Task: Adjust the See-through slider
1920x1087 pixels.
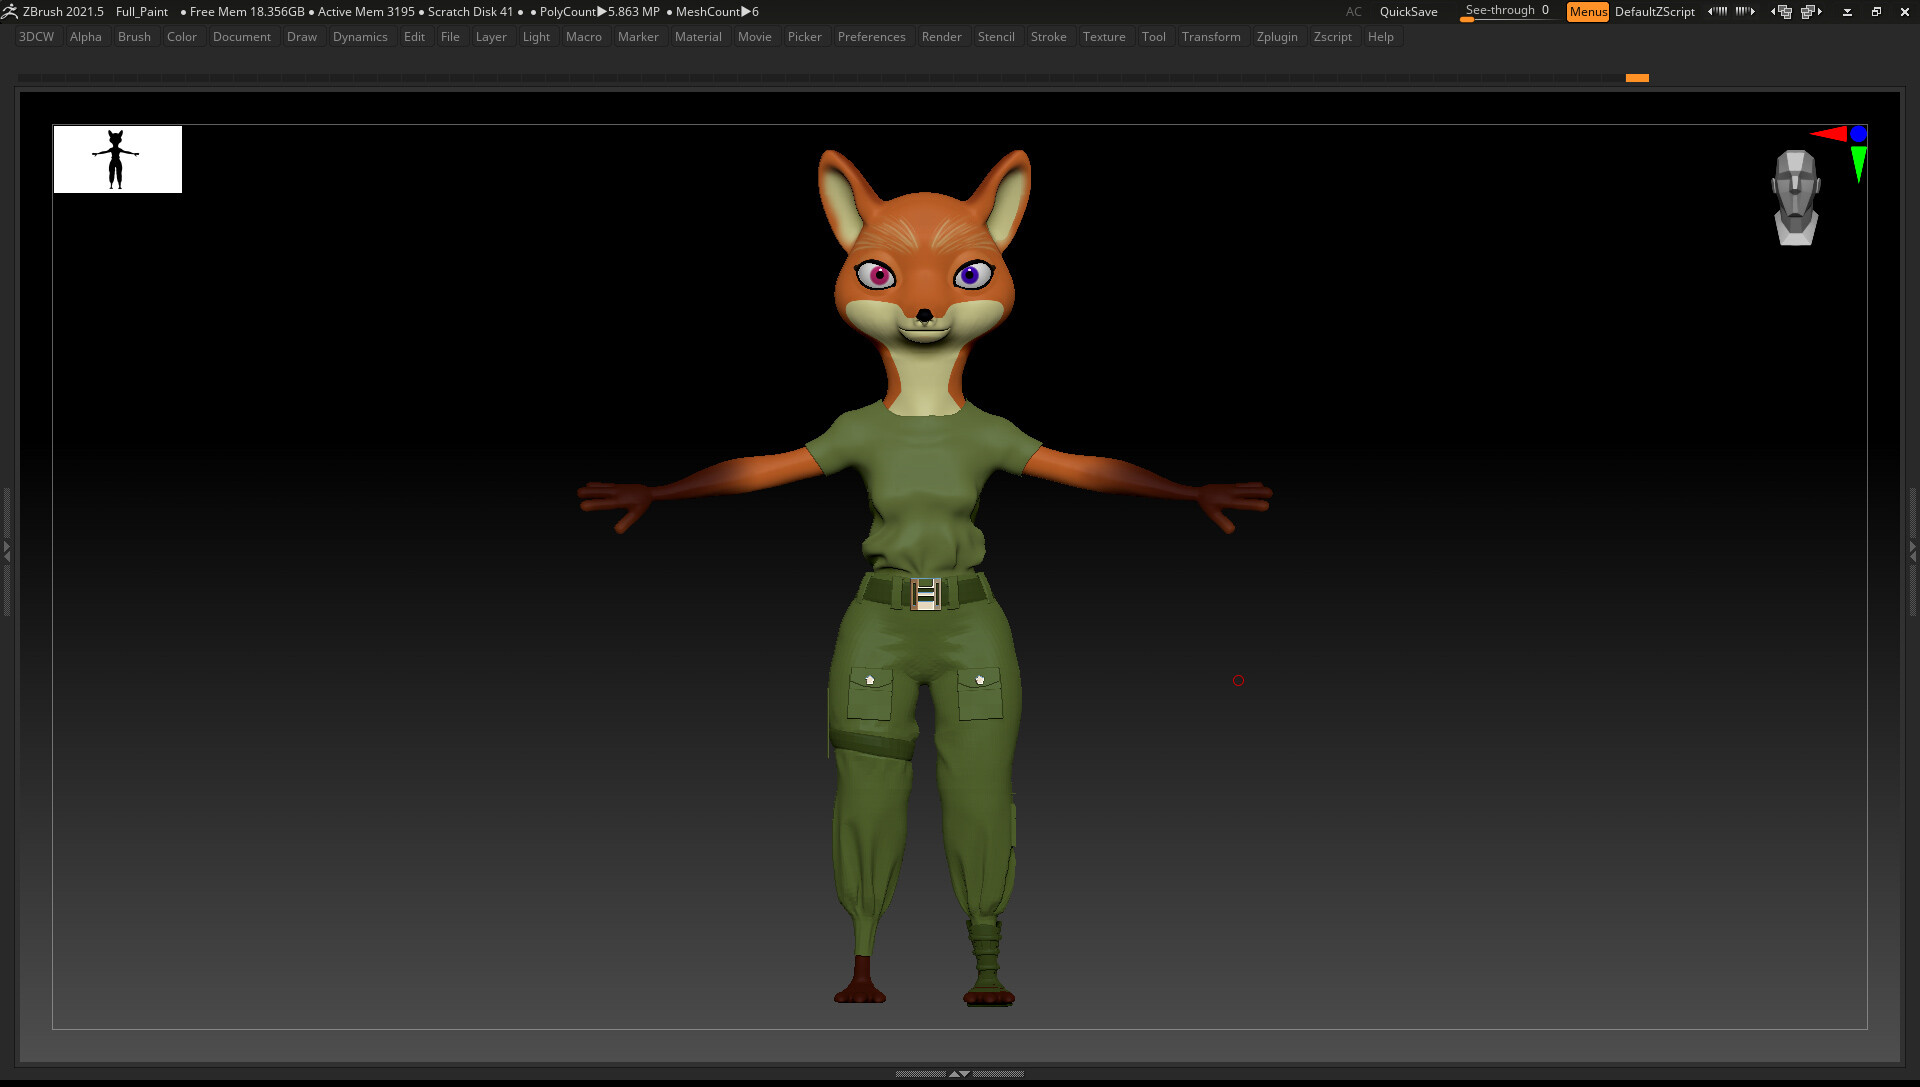Action: pyautogui.click(x=1506, y=11)
